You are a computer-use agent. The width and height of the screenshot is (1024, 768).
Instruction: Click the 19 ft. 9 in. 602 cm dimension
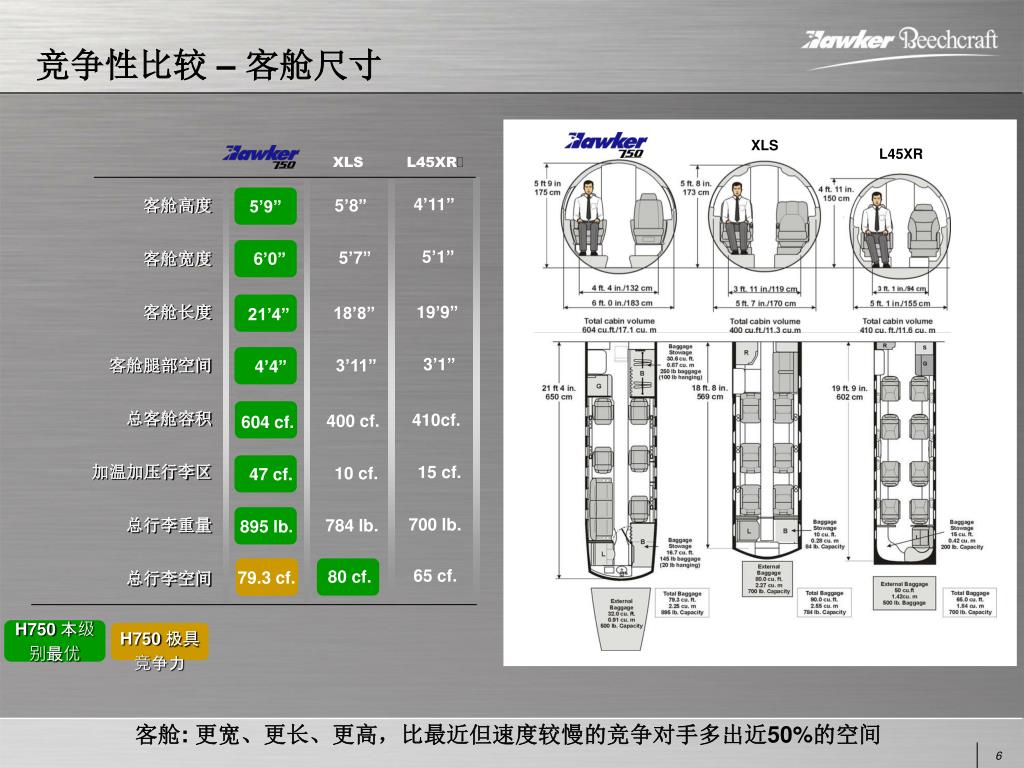tap(849, 392)
